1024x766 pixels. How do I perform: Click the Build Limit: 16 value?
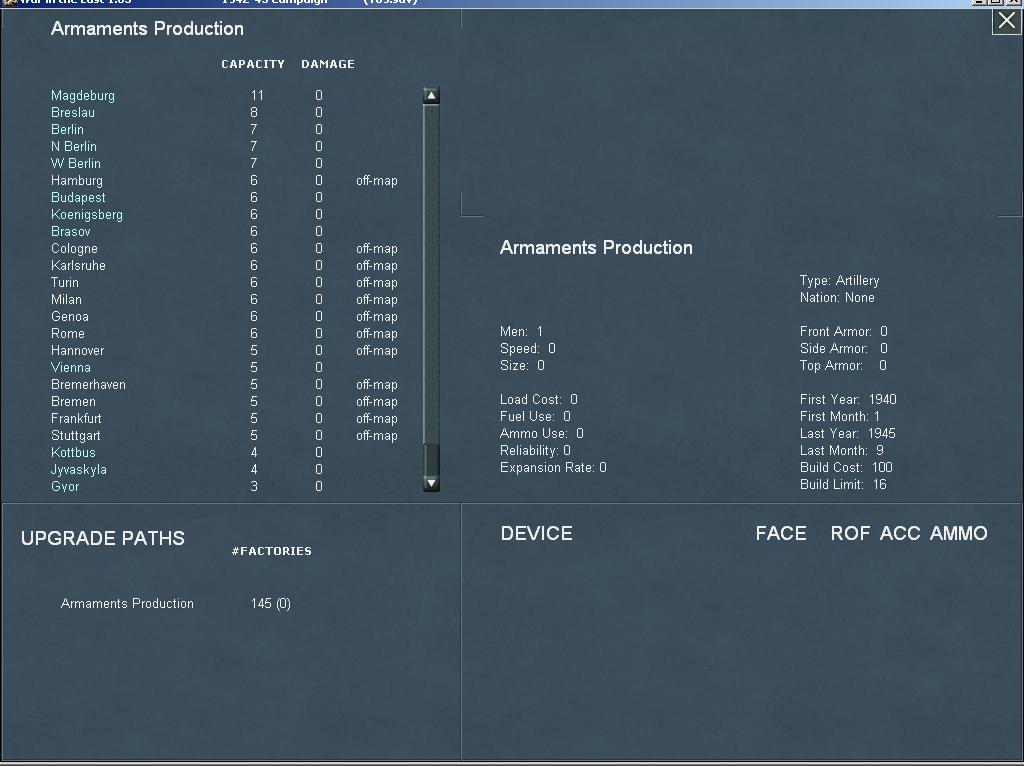[843, 484]
